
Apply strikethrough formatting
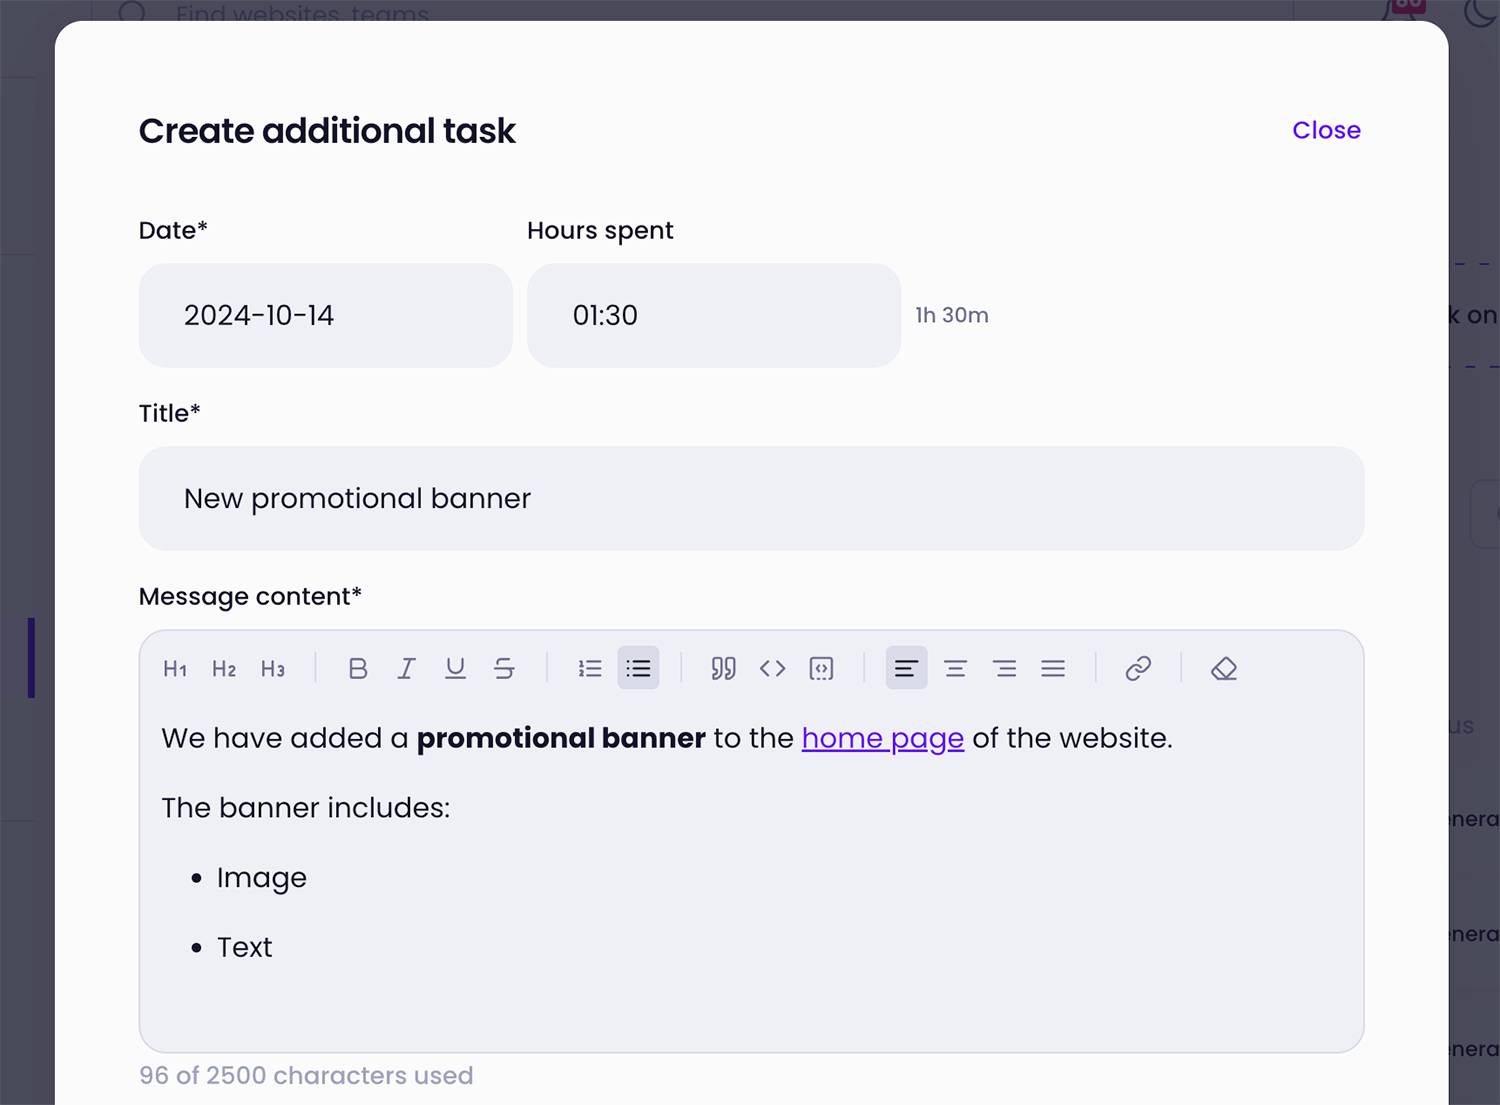(504, 668)
